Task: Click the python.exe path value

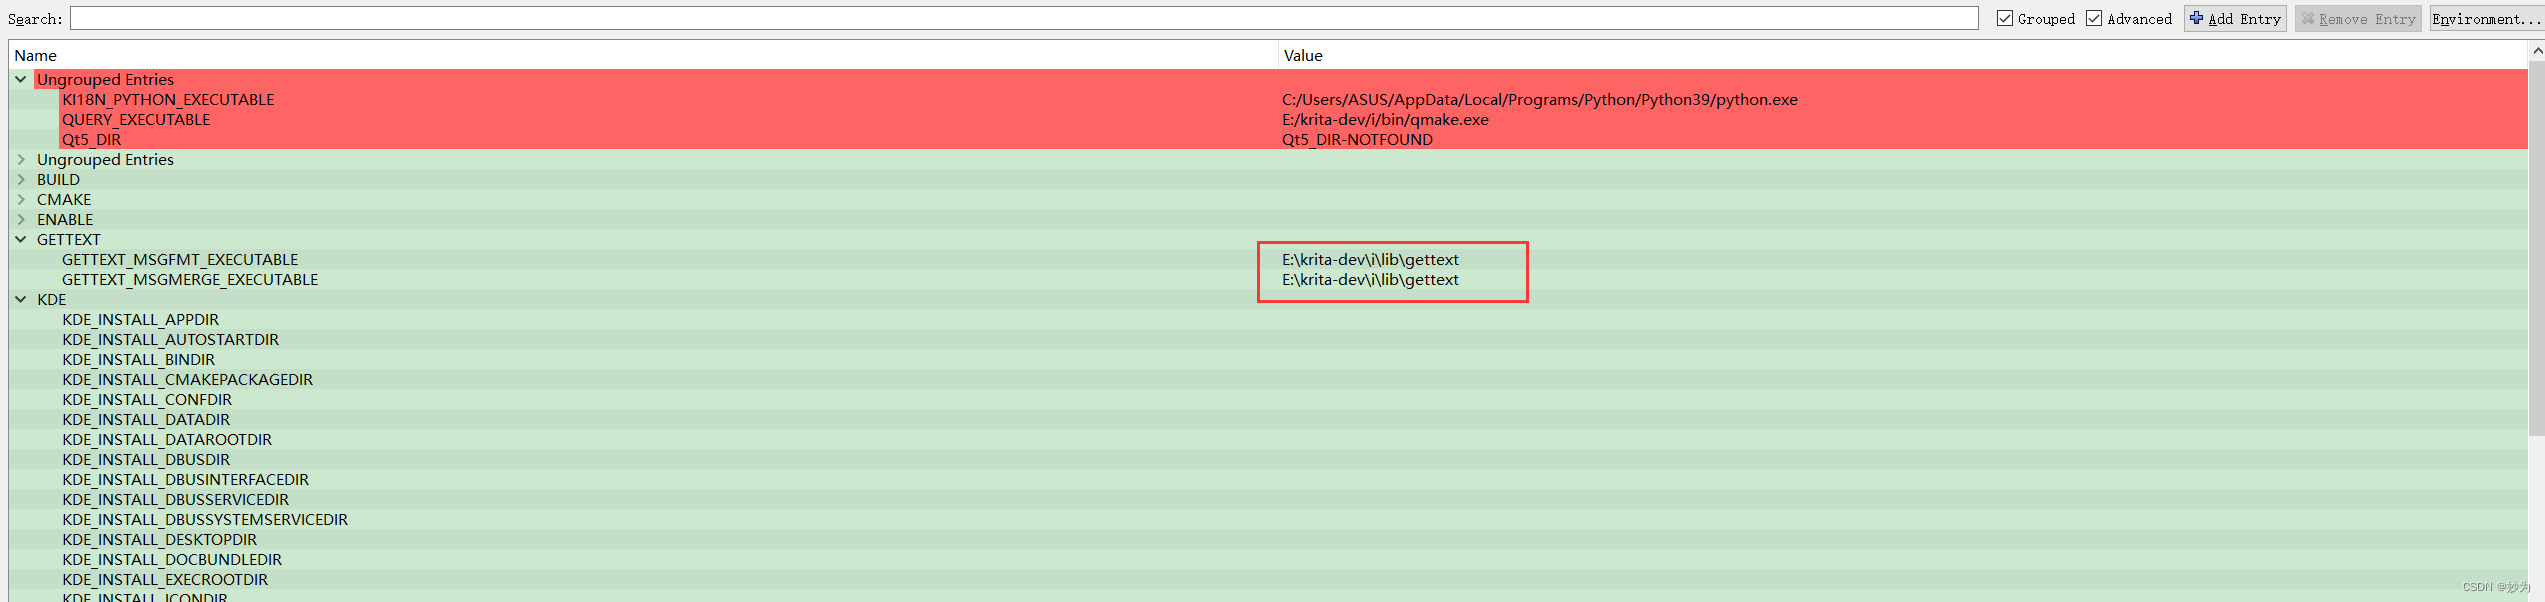Action: [x=1540, y=99]
